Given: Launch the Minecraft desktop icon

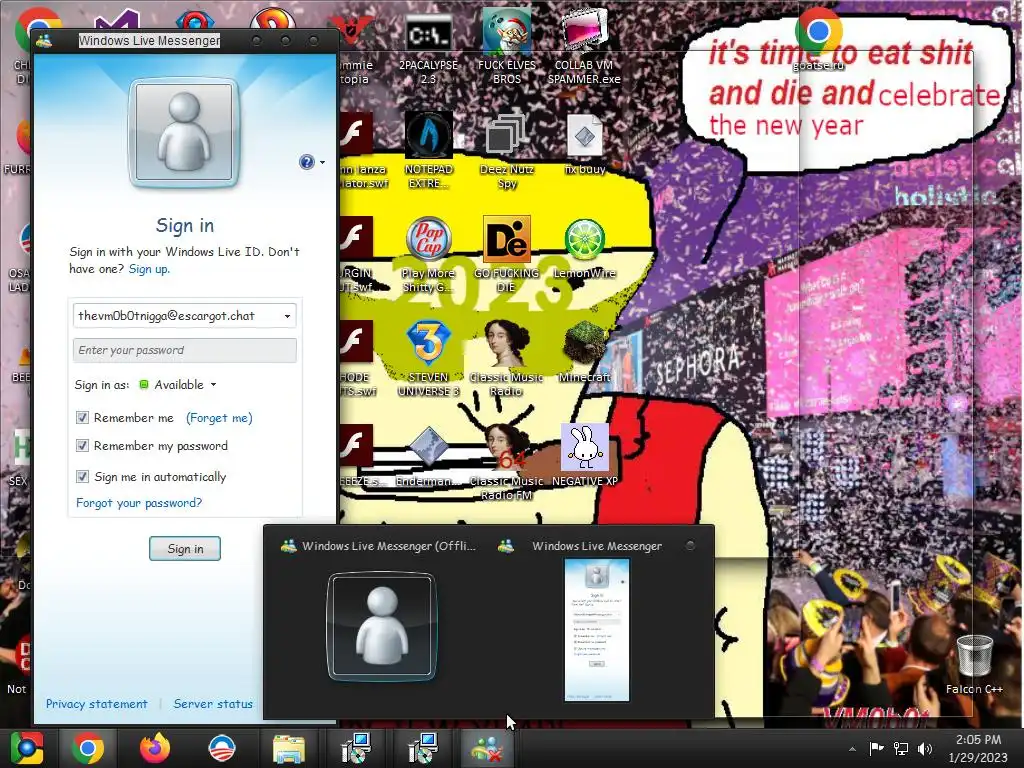Looking at the screenshot, I should point(584,353).
